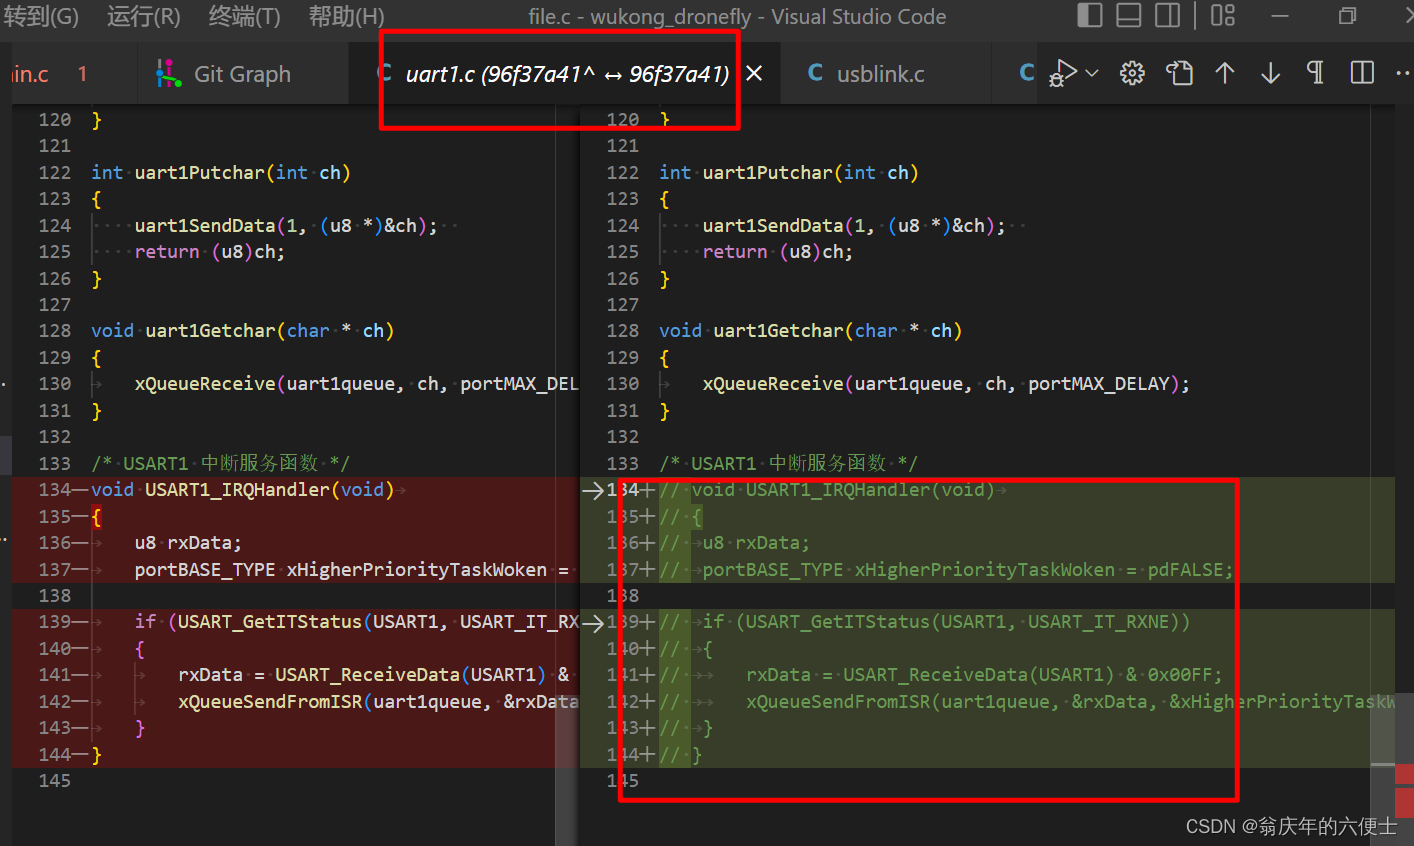This screenshot has width=1414, height=846.
Task: Go to next change with down arrow
Action: [x=1270, y=73]
